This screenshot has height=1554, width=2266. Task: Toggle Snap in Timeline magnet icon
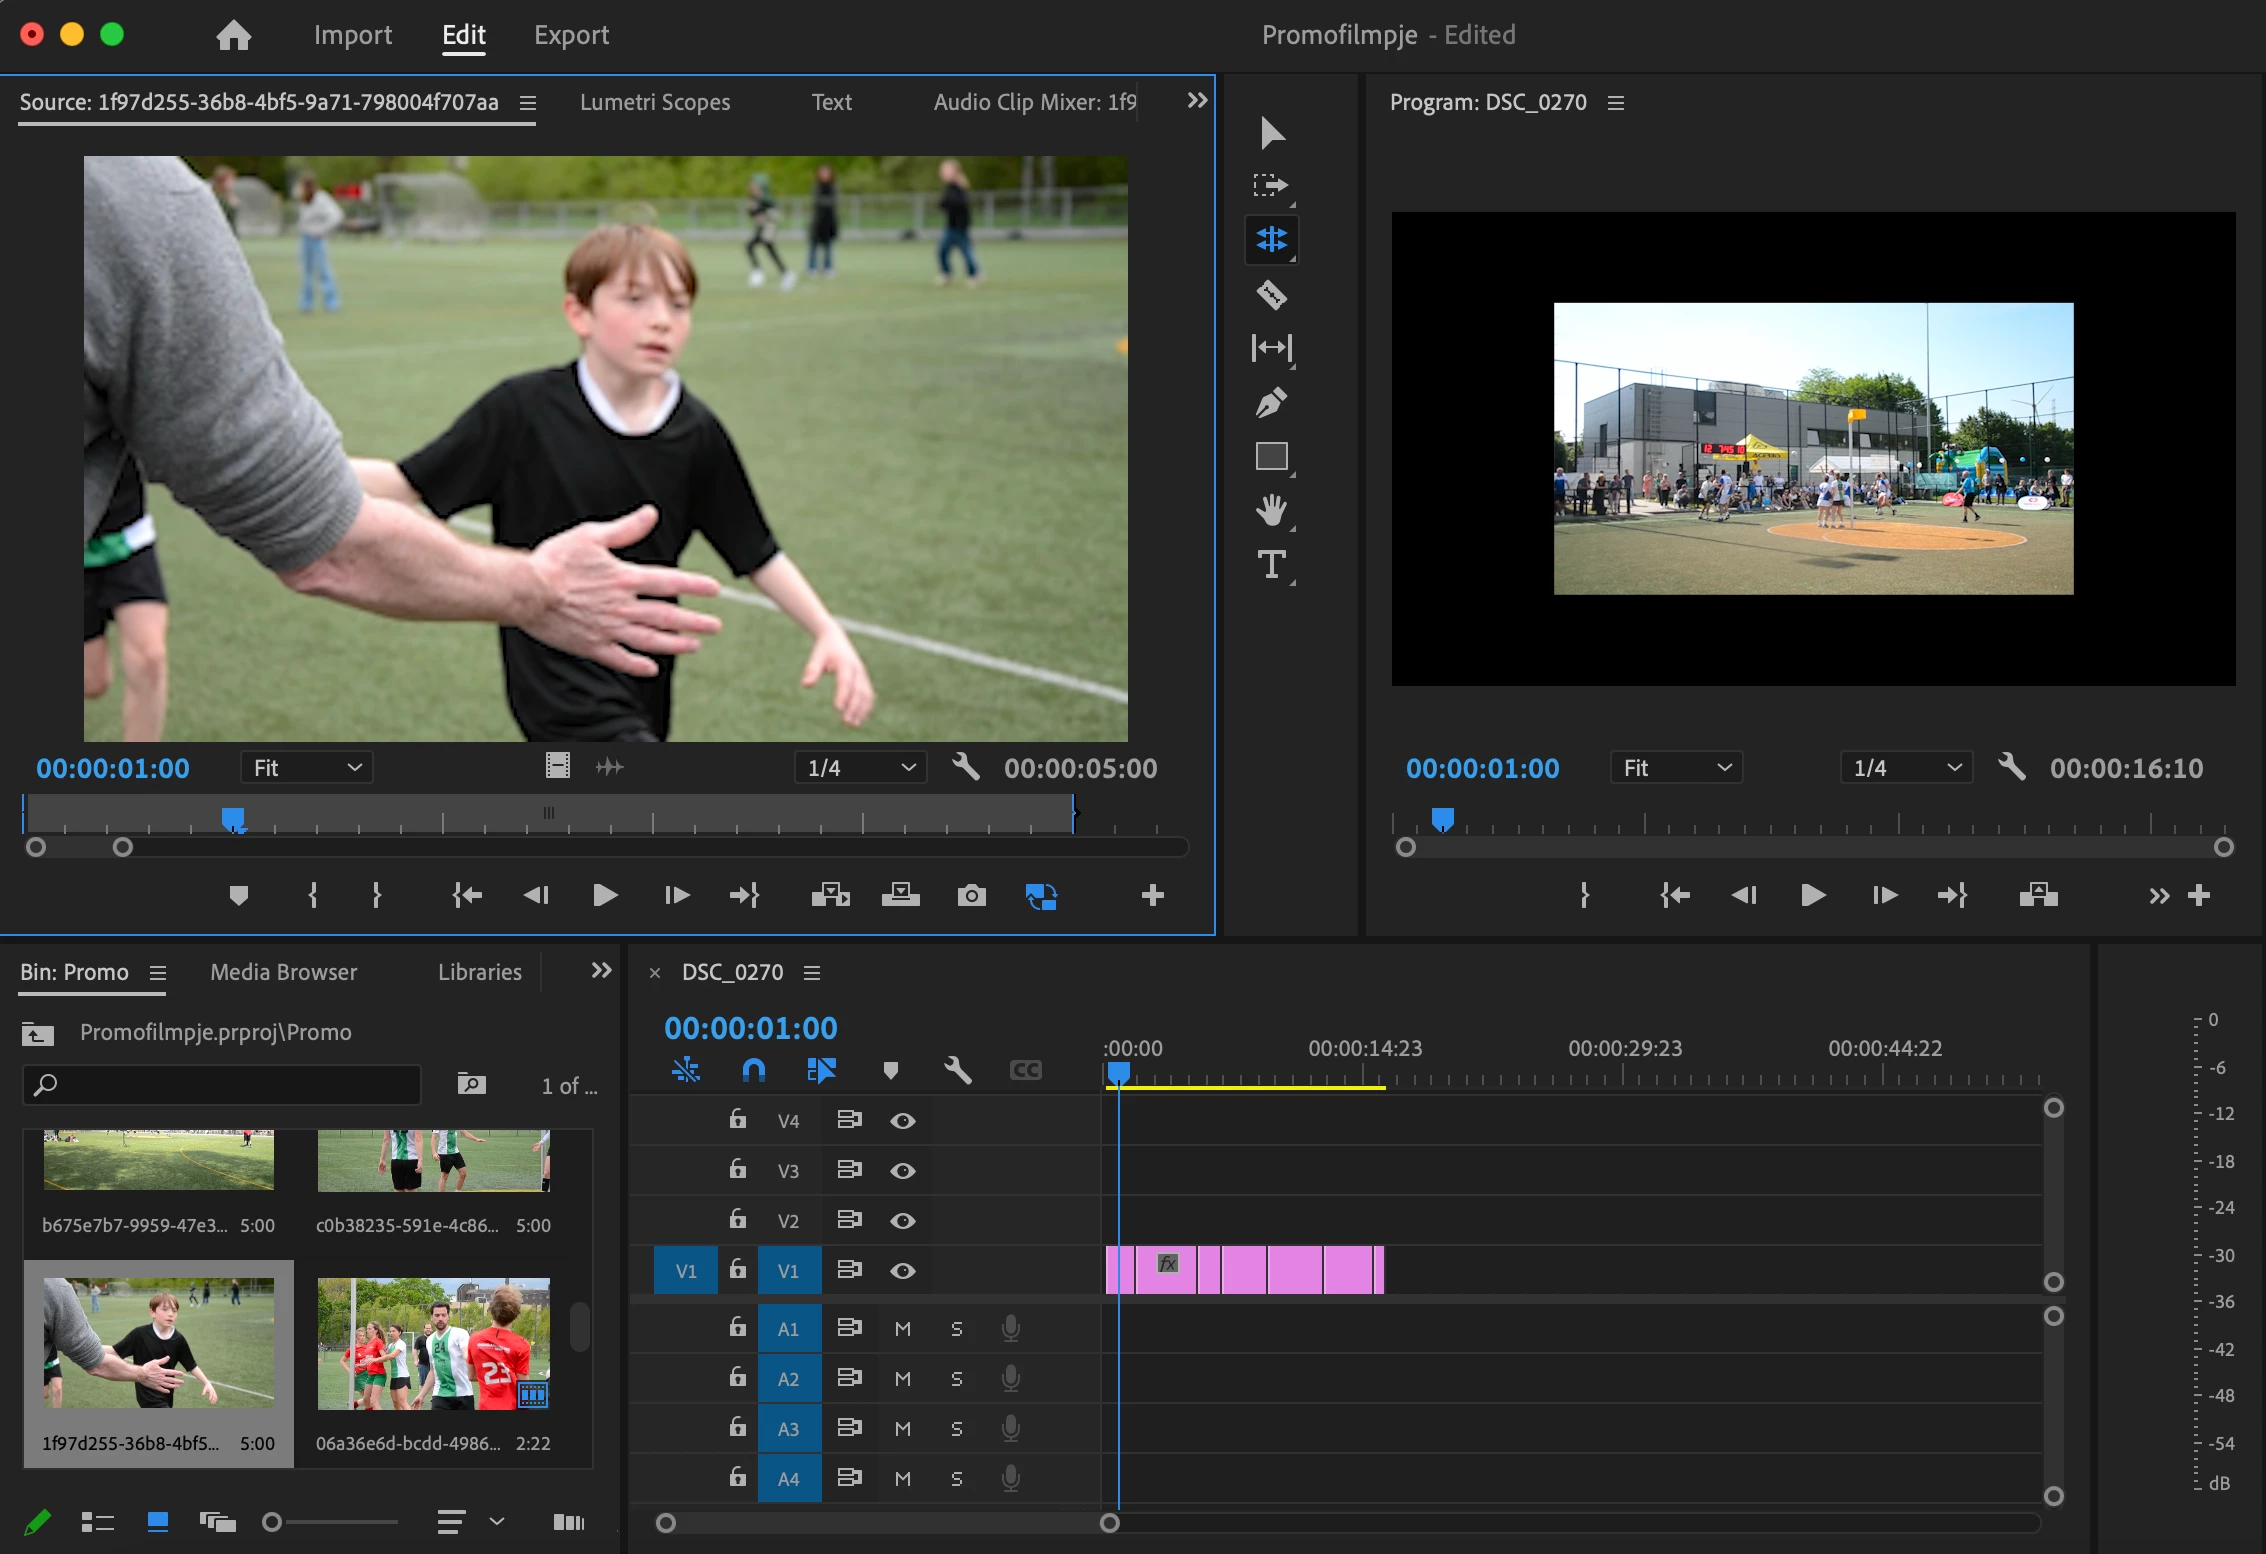coord(753,1071)
